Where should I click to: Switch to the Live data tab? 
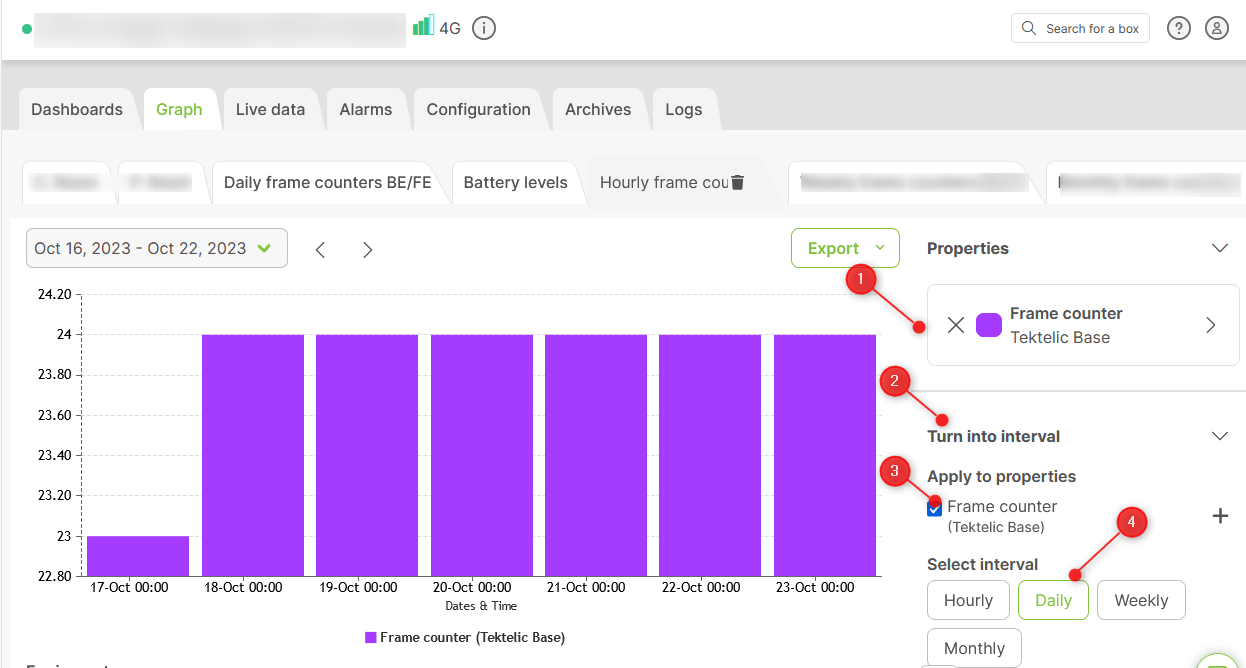tap(270, 109)
